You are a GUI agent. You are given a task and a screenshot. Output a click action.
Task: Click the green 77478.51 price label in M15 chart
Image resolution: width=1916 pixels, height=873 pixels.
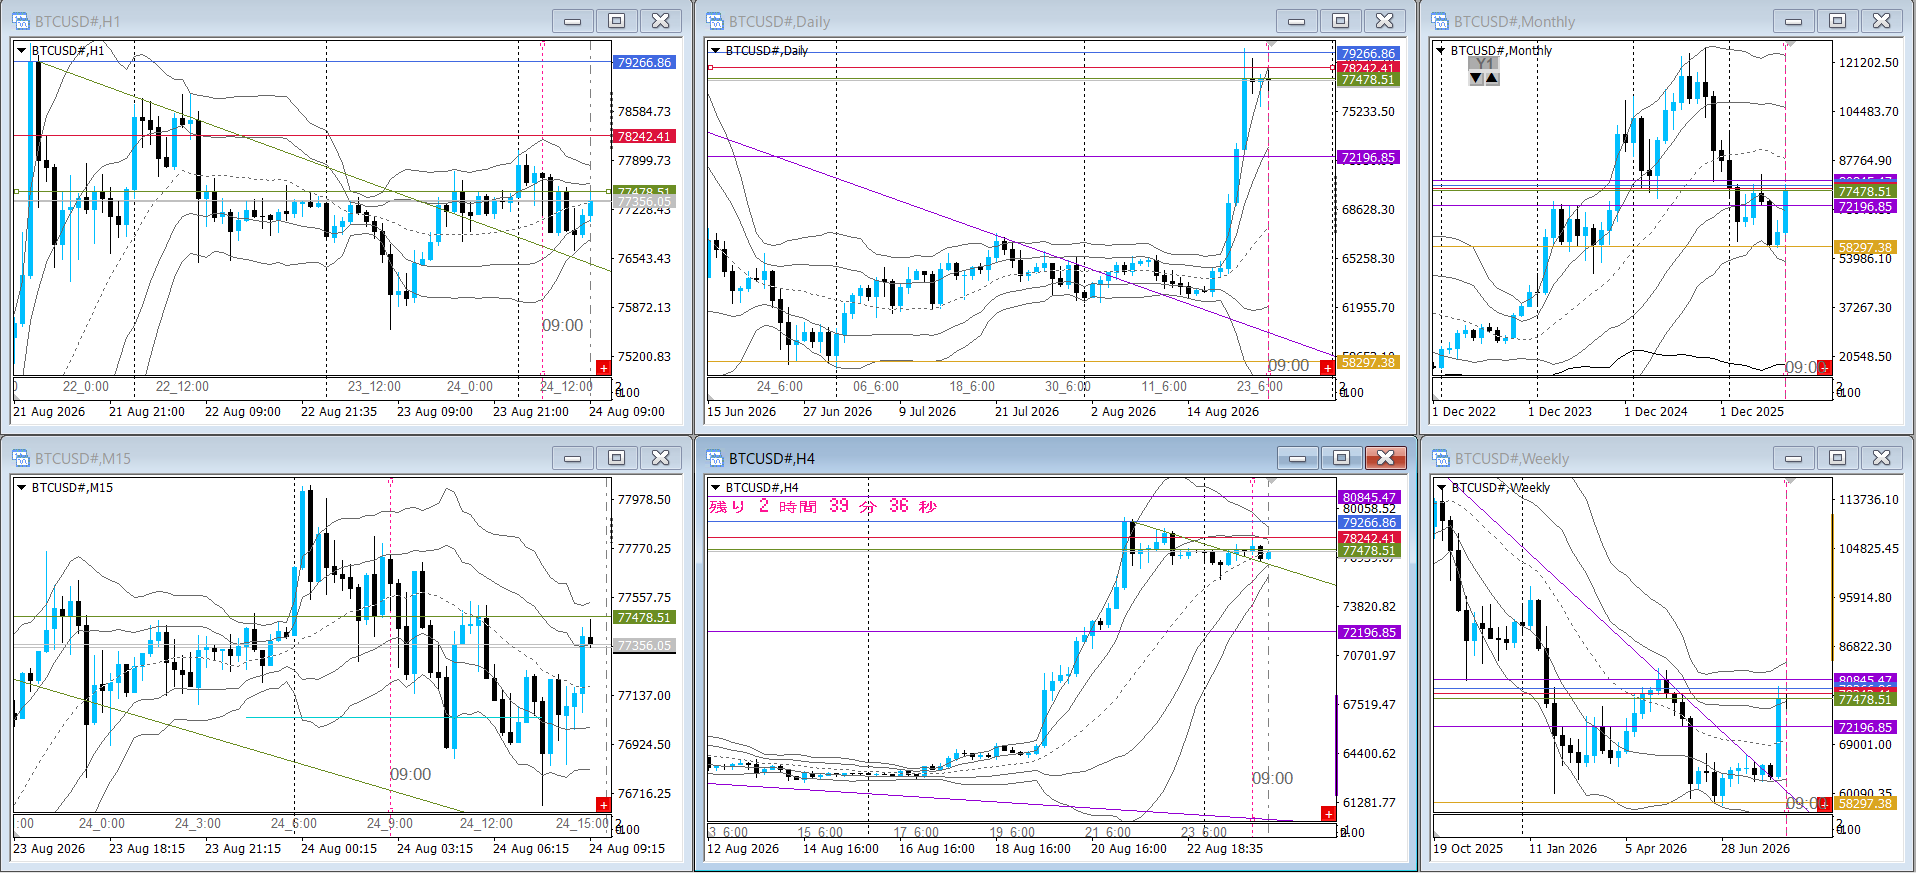click(x=644, y=617)
